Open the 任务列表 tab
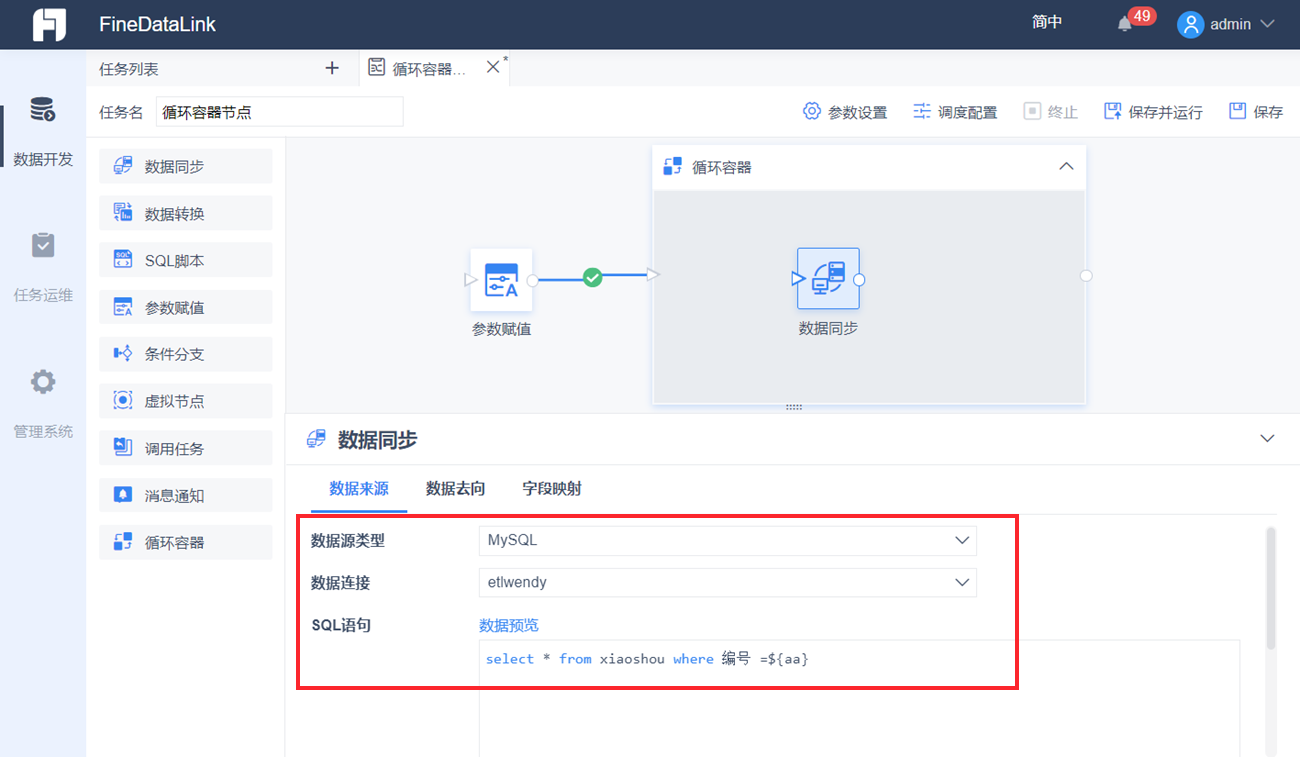The image size is (1300, 757). (129, 69)
